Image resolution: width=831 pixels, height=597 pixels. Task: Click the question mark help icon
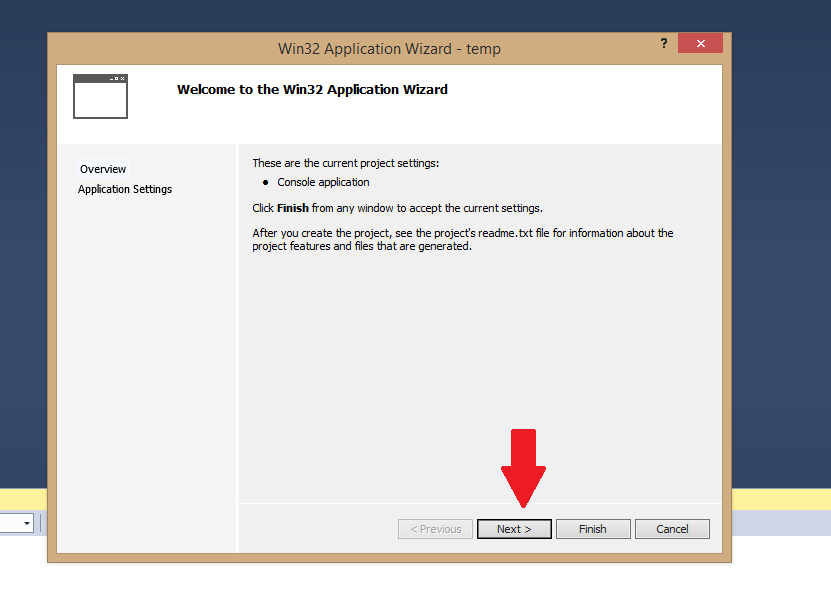pos(664,44)
